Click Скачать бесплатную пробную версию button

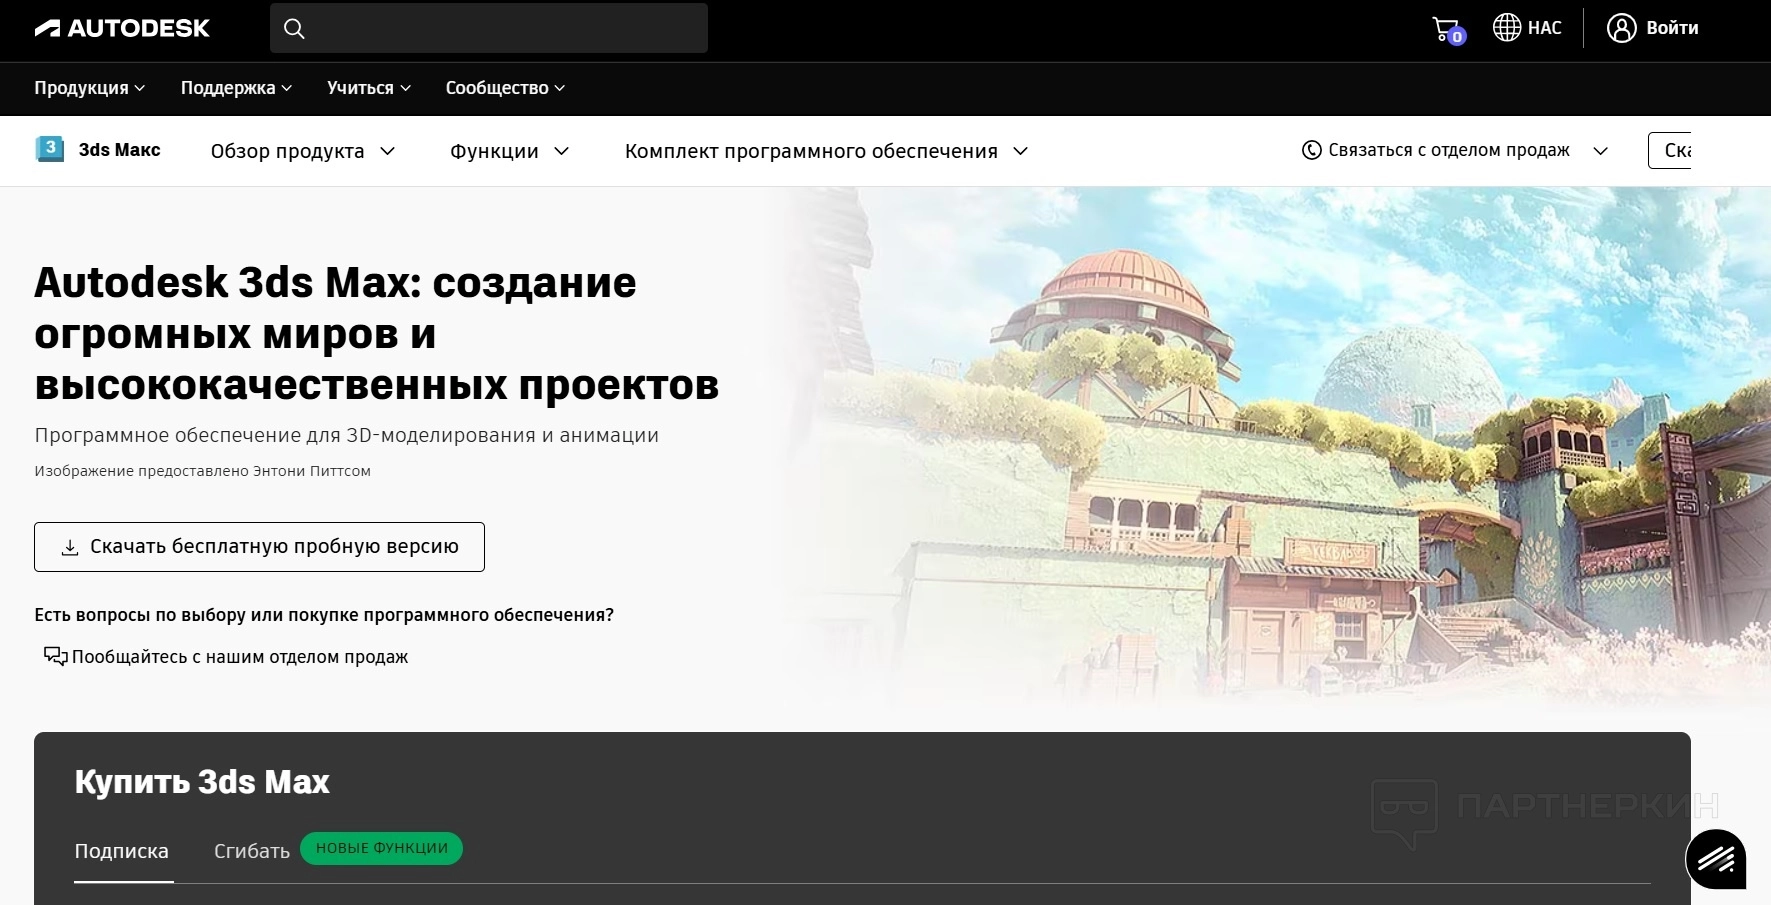coord(259,547)
